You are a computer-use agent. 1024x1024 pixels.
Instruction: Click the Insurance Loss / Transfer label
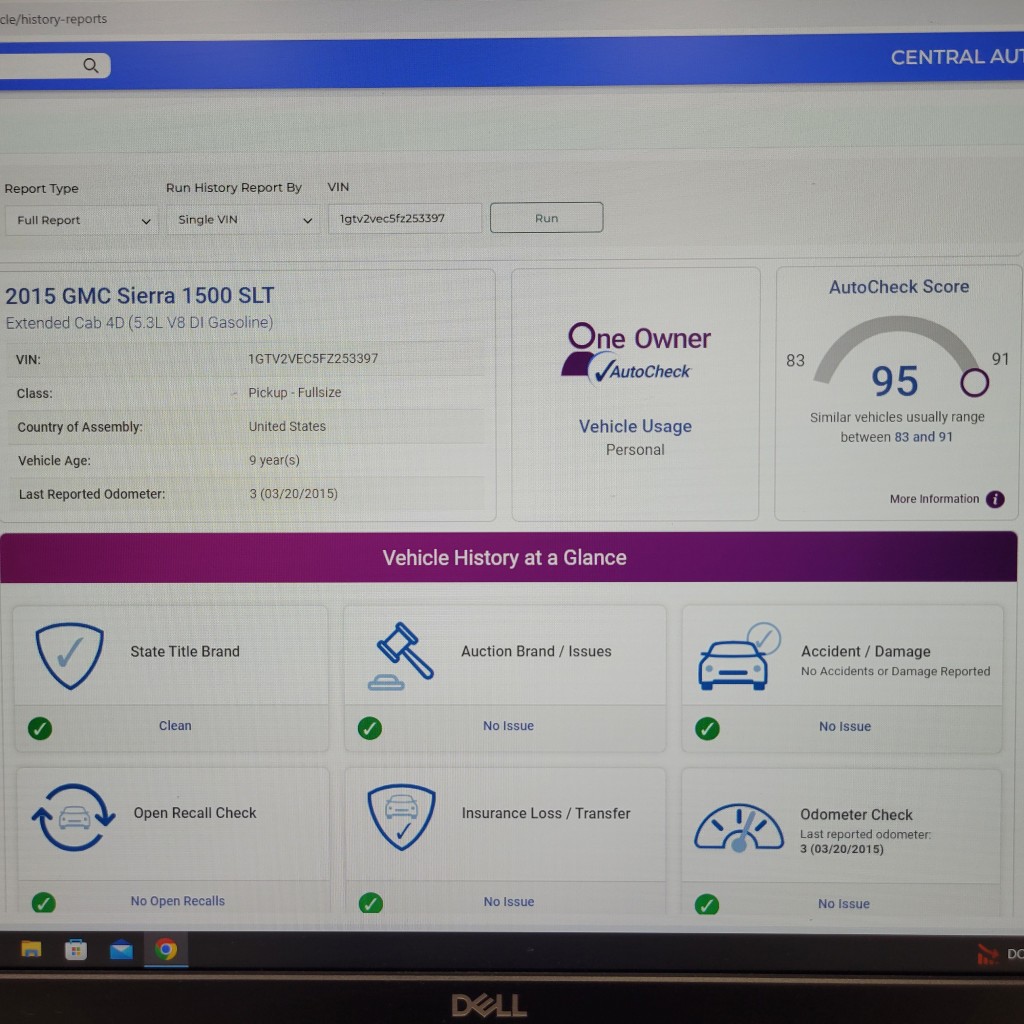click(x=546, y=813)
